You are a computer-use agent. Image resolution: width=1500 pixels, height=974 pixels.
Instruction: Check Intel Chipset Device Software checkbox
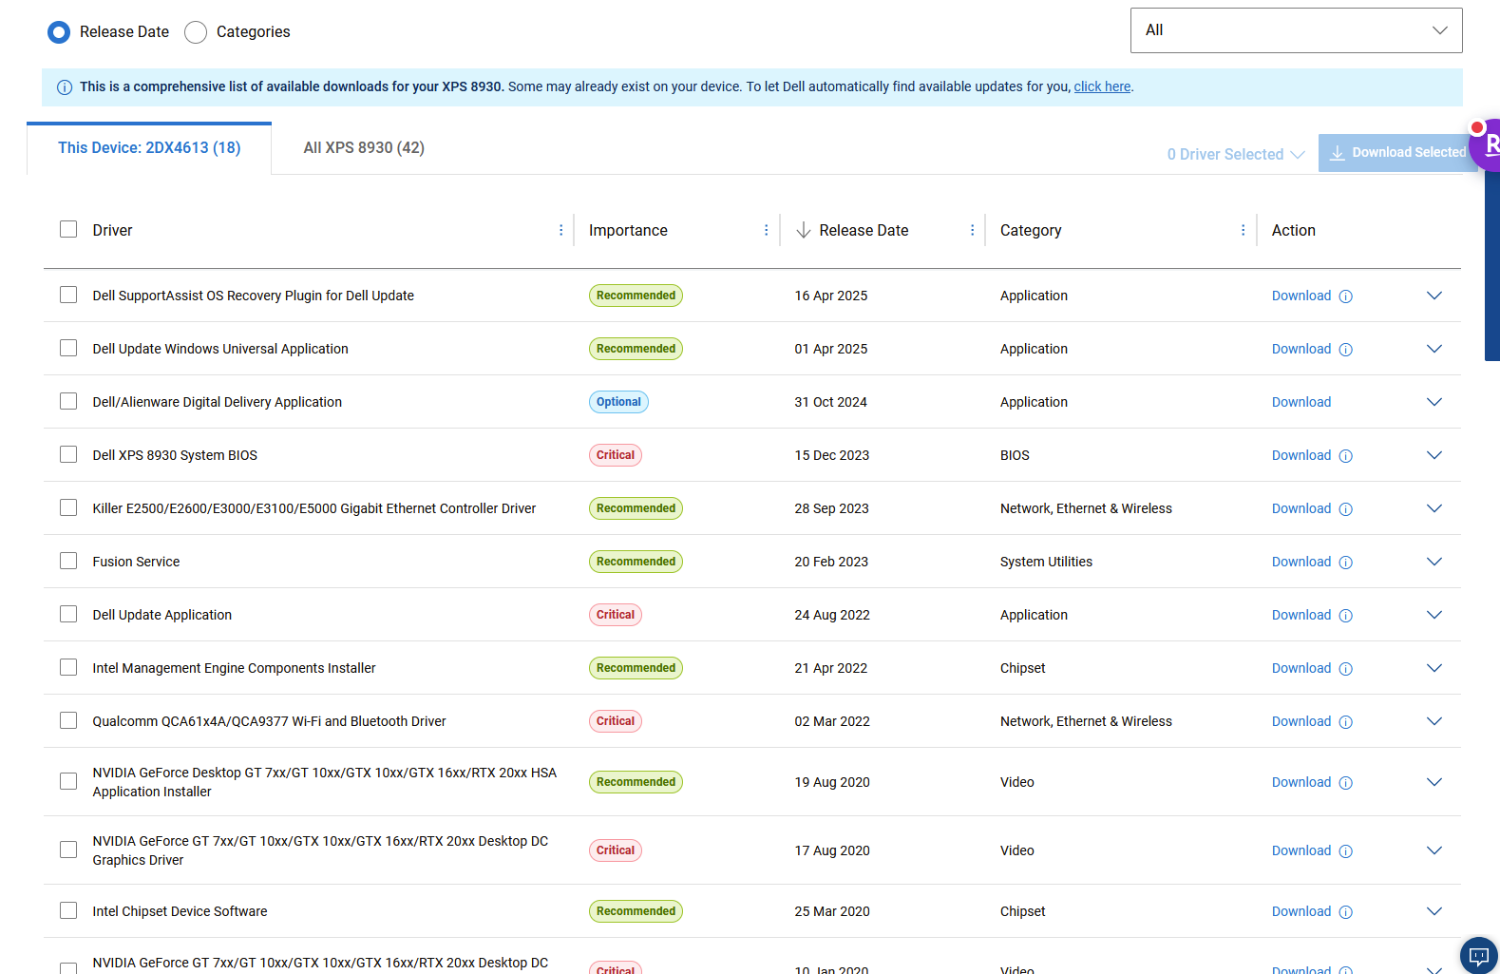pyautogui.click(x=68, y=910)
